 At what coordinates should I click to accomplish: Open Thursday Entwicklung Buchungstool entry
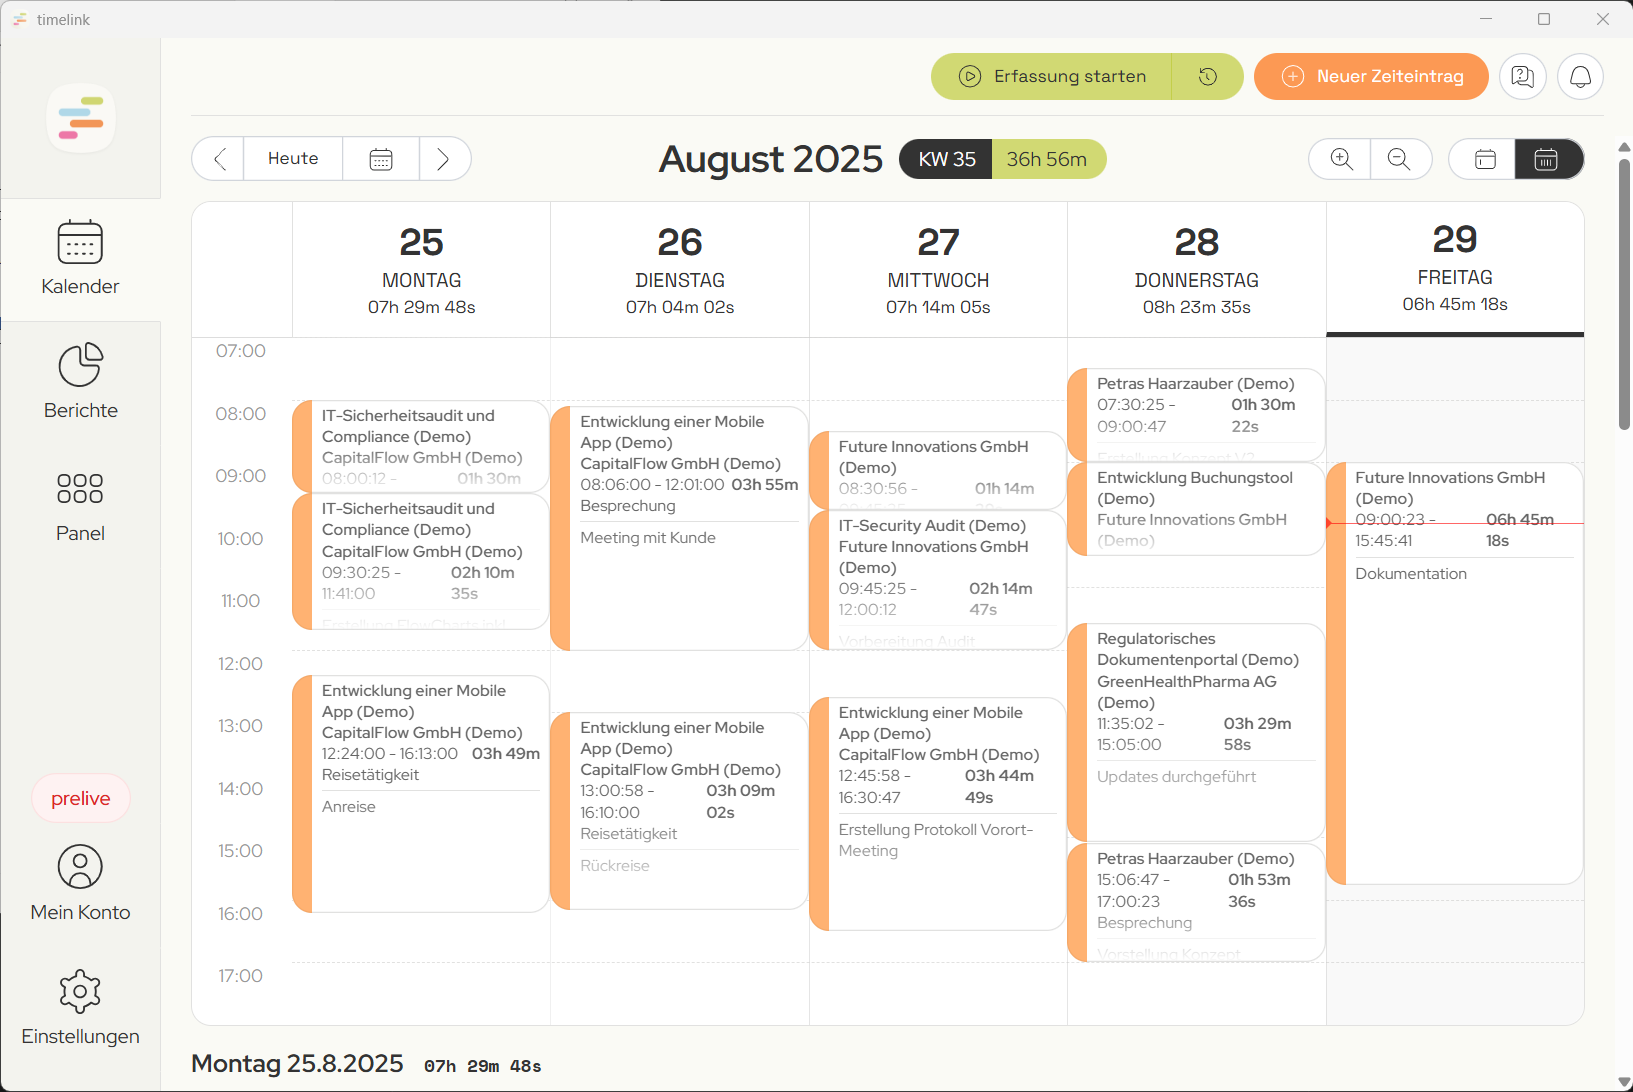(x=1197, y=509)
